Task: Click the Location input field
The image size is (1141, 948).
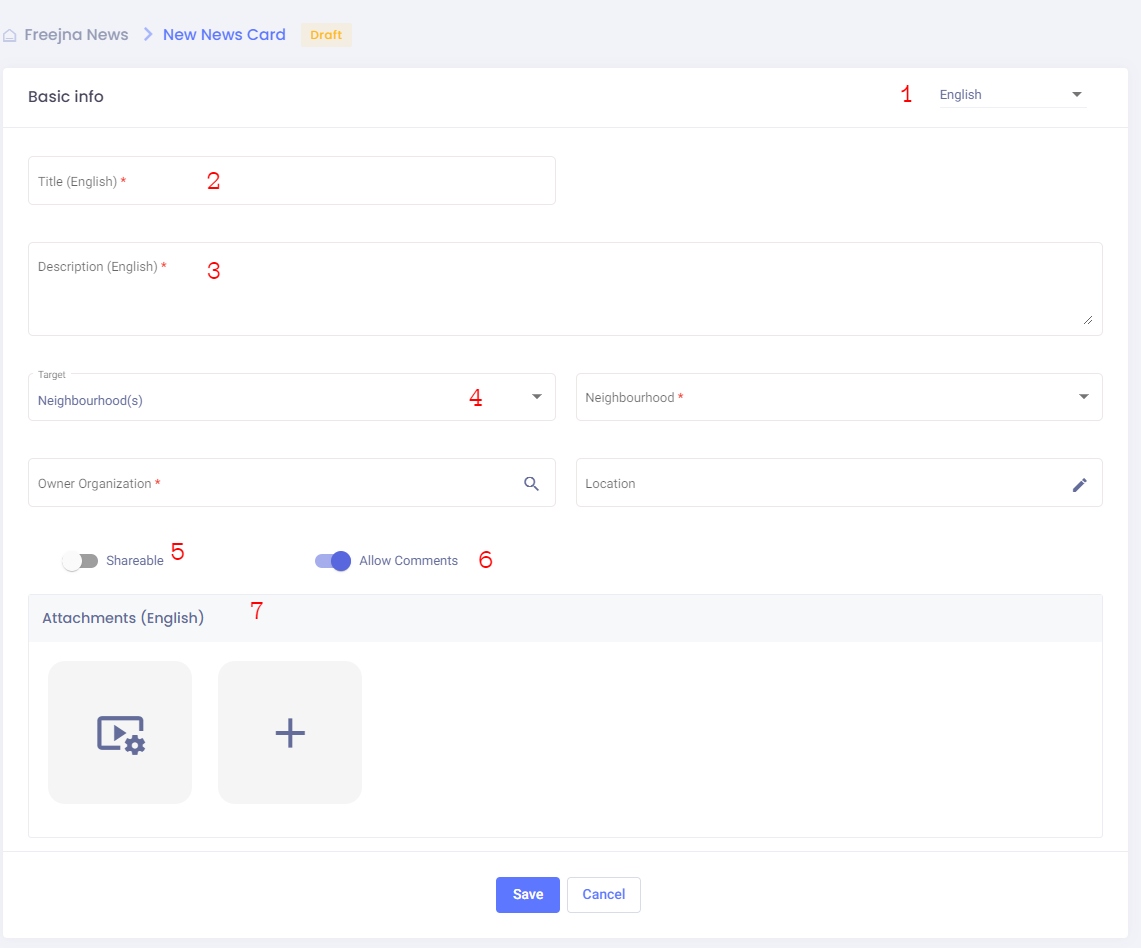Action: 820,484
